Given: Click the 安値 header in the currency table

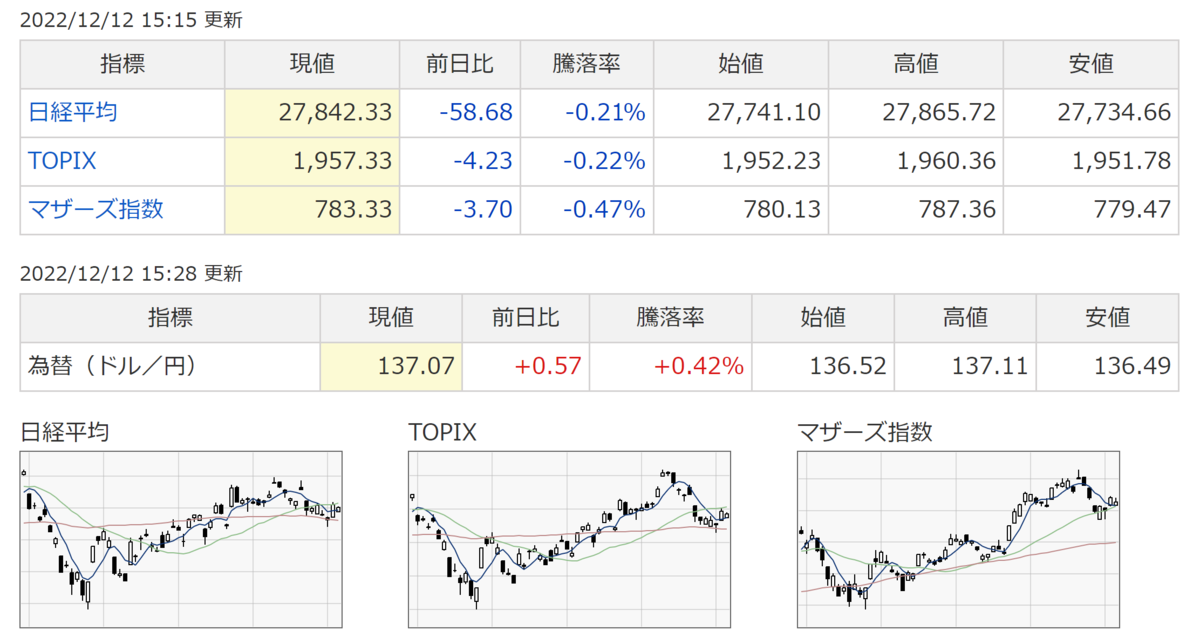Looking at the screenshot, I should click(x=1108, y=319).
